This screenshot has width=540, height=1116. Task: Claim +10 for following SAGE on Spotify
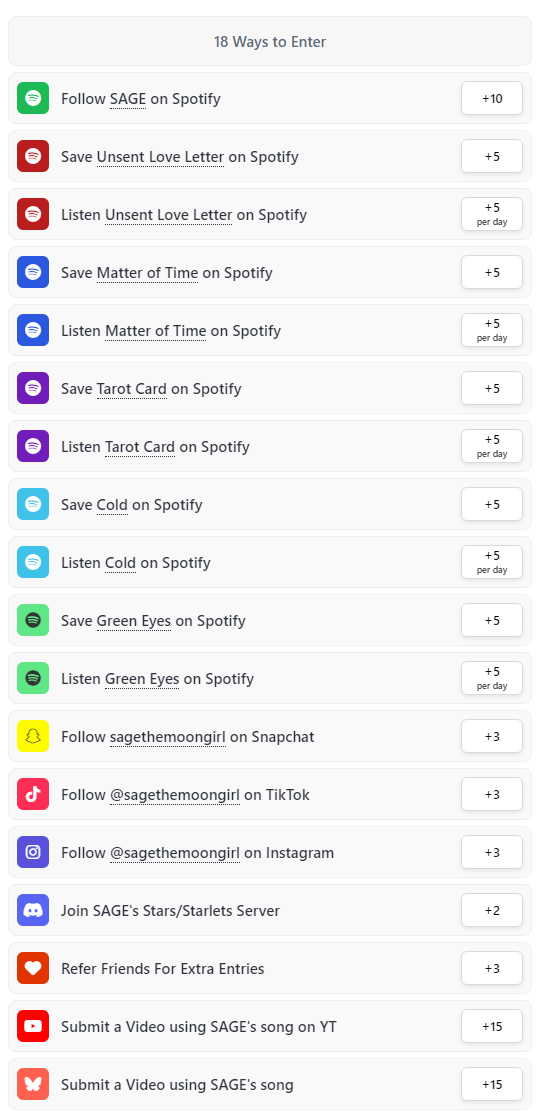[x=492, y=98]
